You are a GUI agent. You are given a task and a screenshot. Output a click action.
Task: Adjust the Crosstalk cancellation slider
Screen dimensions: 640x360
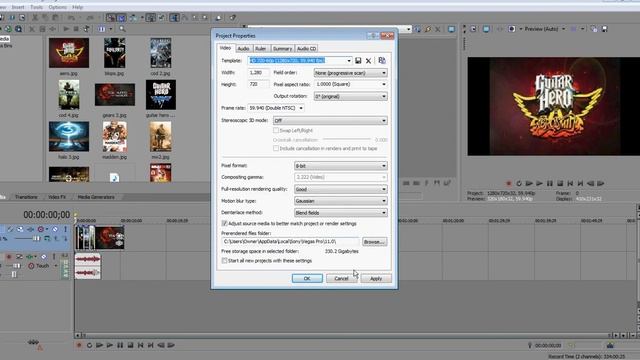347,140
